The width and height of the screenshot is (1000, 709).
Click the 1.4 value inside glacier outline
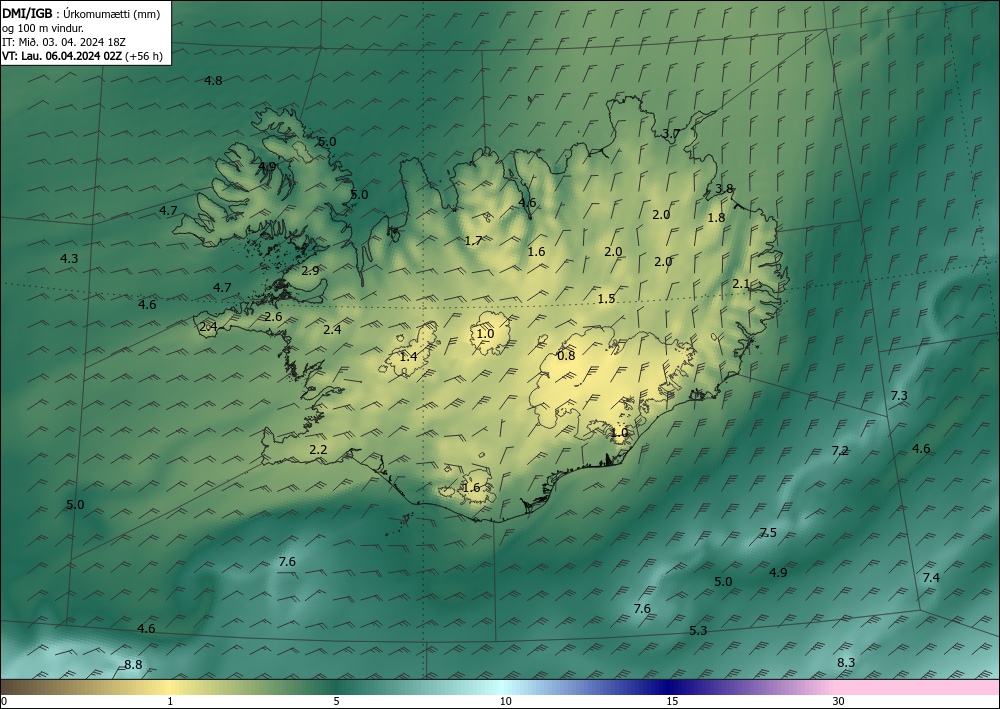click(408, 356)
